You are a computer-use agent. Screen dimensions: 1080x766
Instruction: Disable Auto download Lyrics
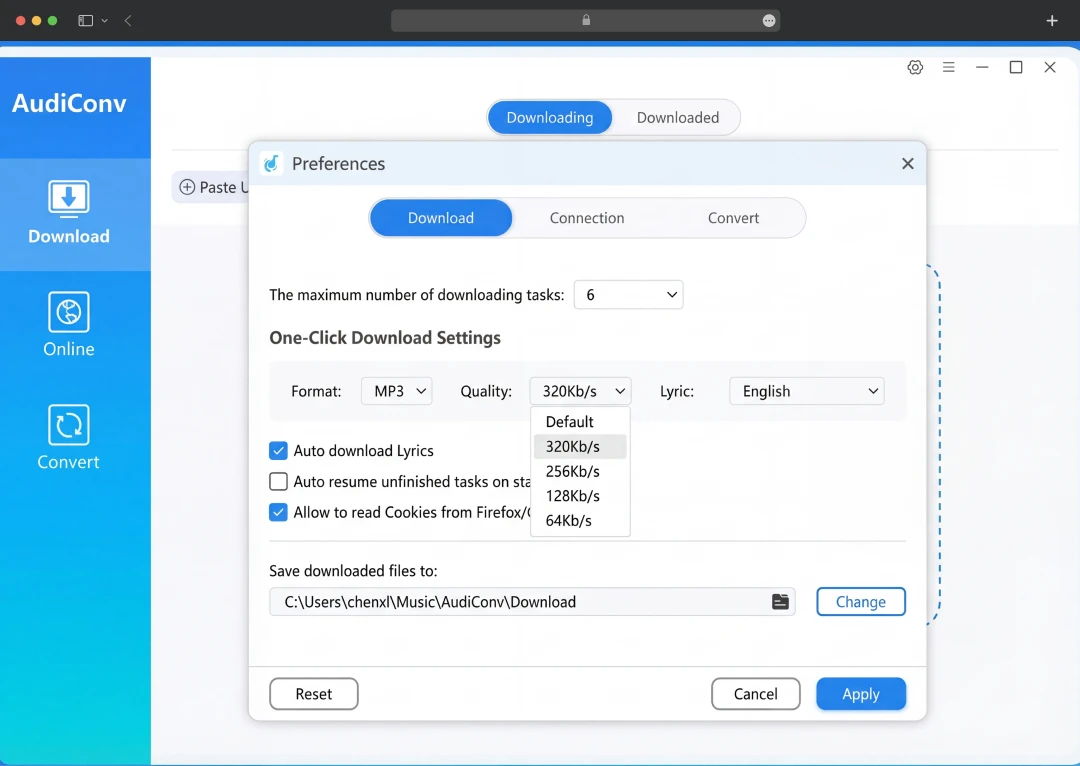(278, 450)
